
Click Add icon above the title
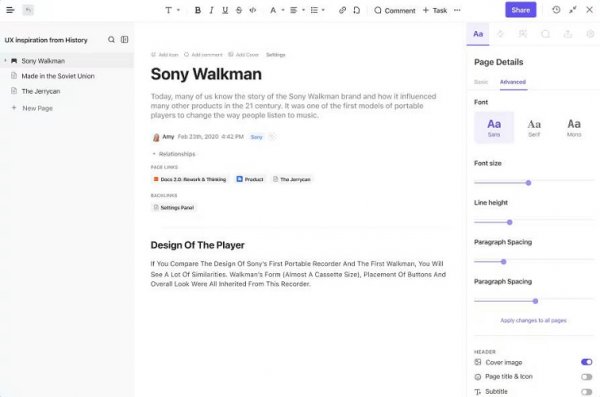[x=165, y=55]
